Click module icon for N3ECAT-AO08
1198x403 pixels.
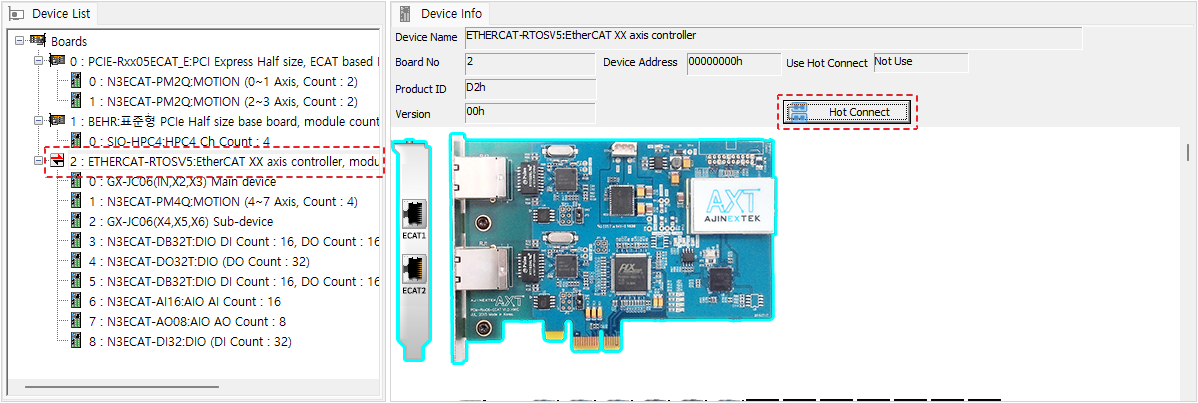pyautogui.click(x=76, y=321)
